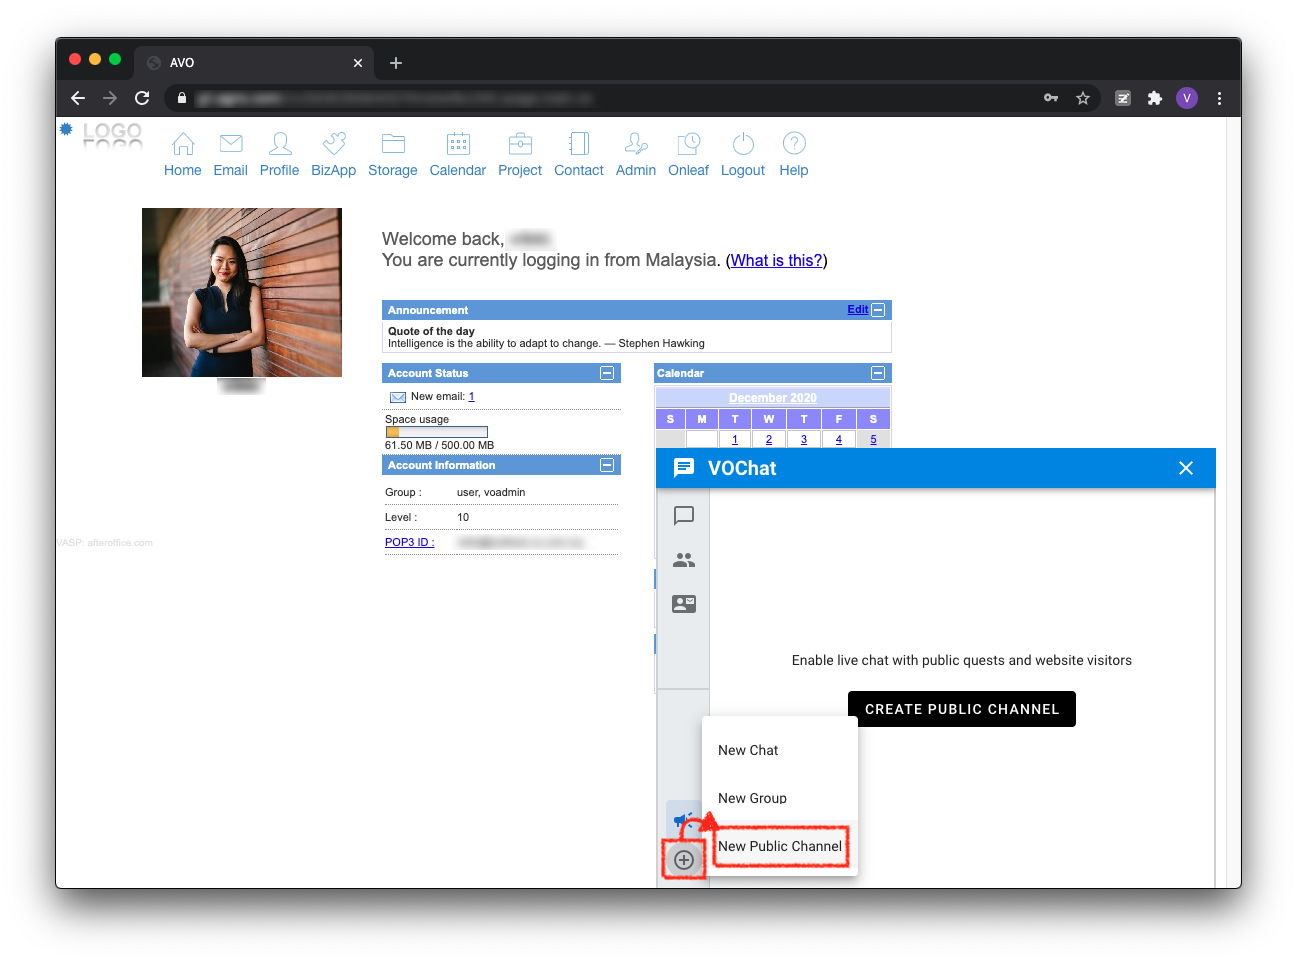Open the VOChat groups people icon

[684, 560]
